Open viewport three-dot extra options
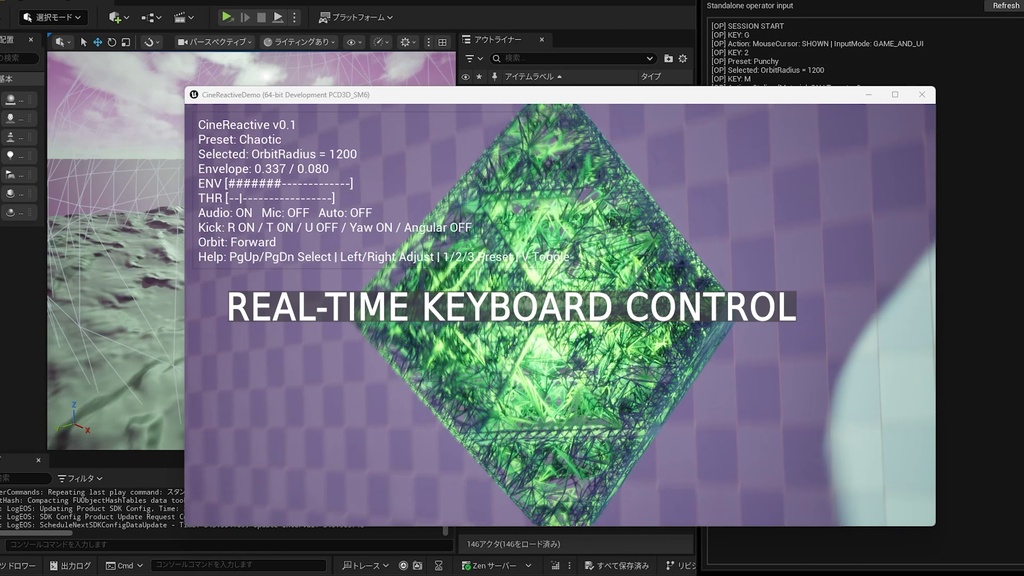 428,42
